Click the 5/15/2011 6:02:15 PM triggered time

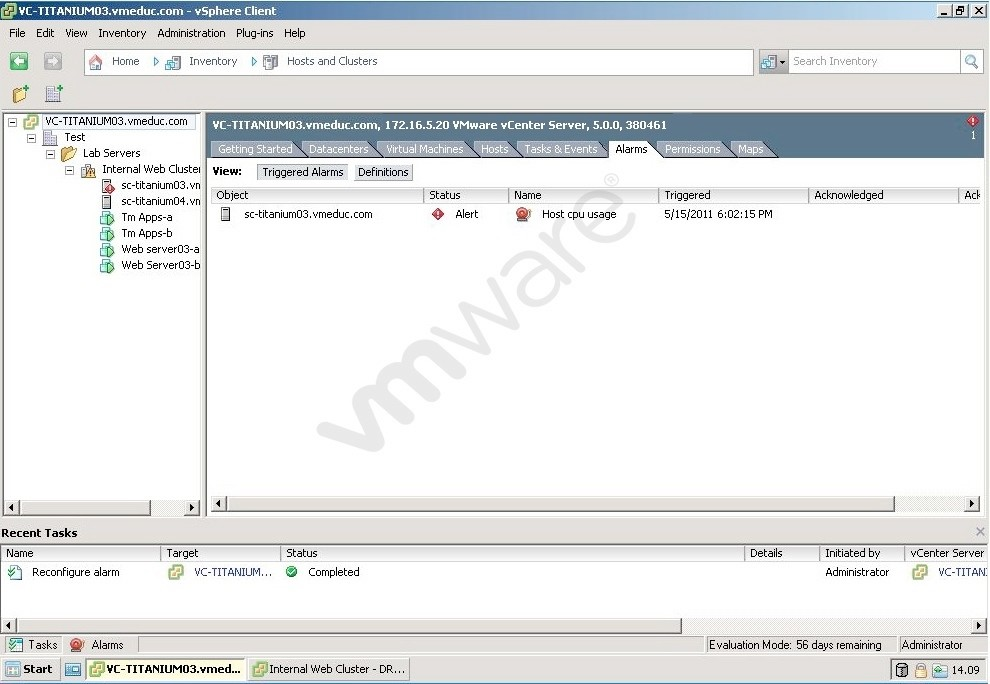pos(719,214)
